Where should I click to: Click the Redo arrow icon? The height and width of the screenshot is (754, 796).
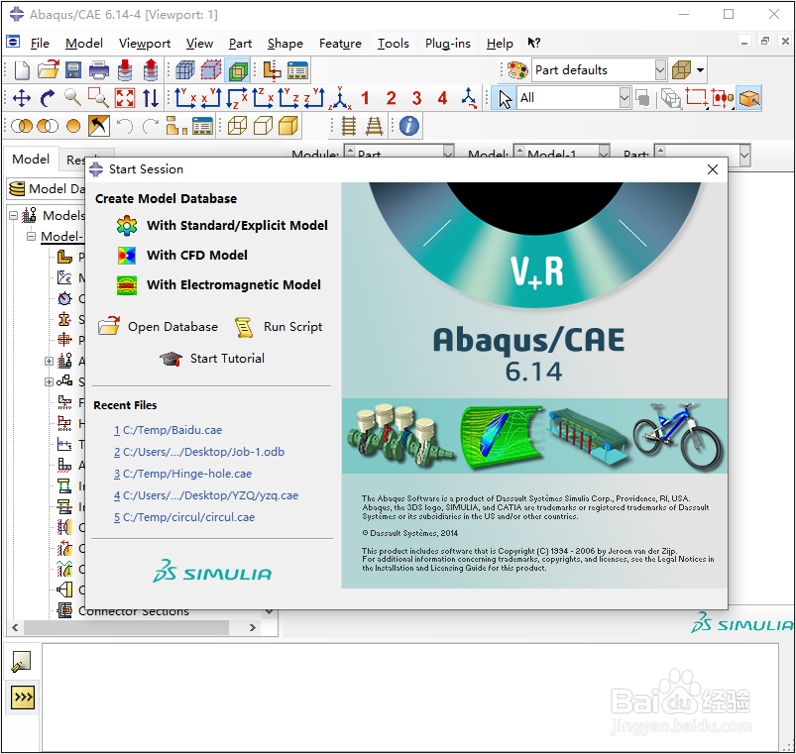tap(150, 126)
